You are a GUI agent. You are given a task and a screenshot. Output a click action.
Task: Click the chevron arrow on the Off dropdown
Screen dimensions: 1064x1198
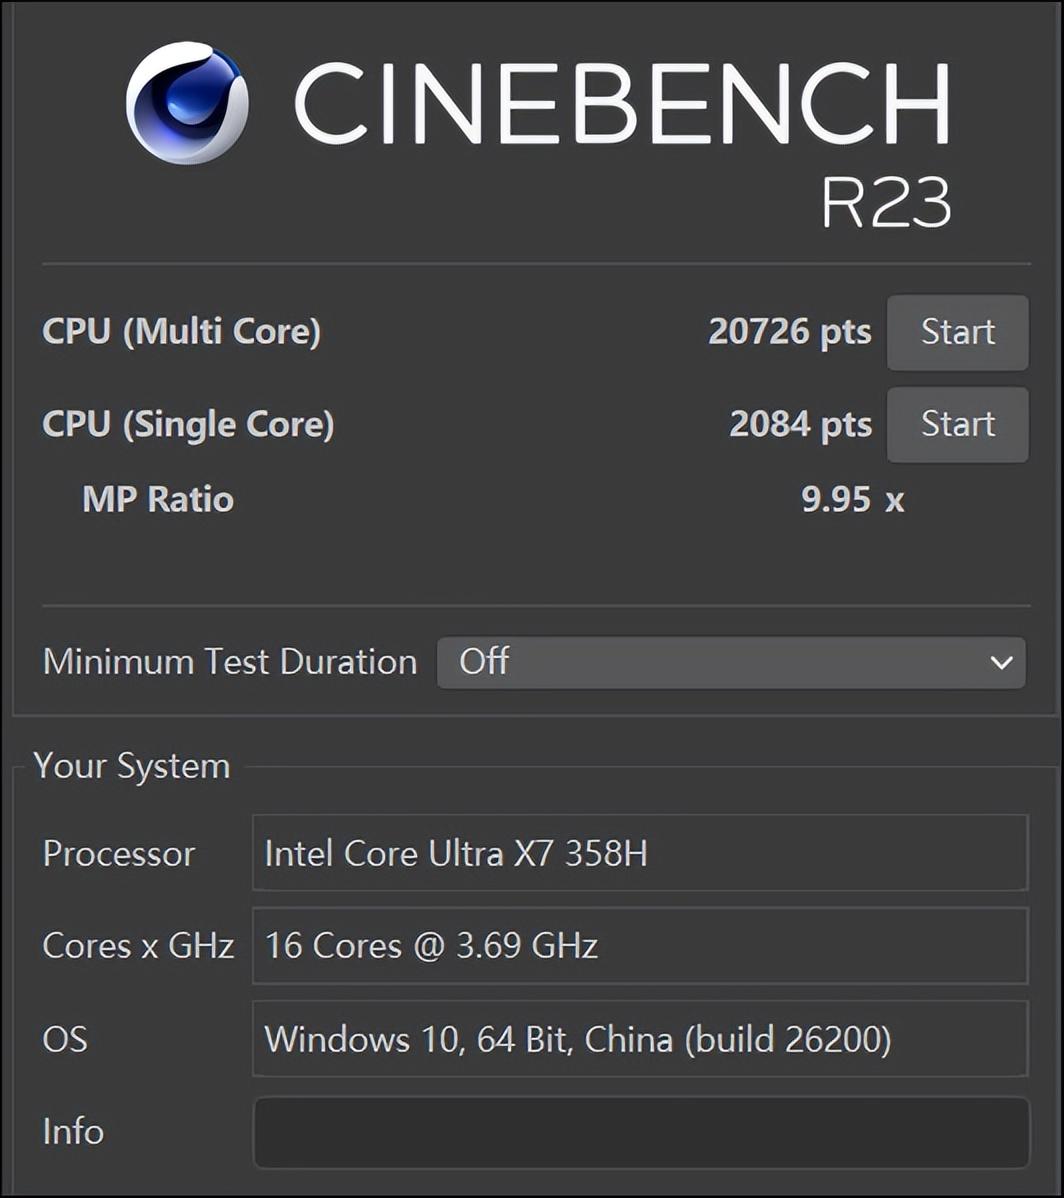point(1001,662)
